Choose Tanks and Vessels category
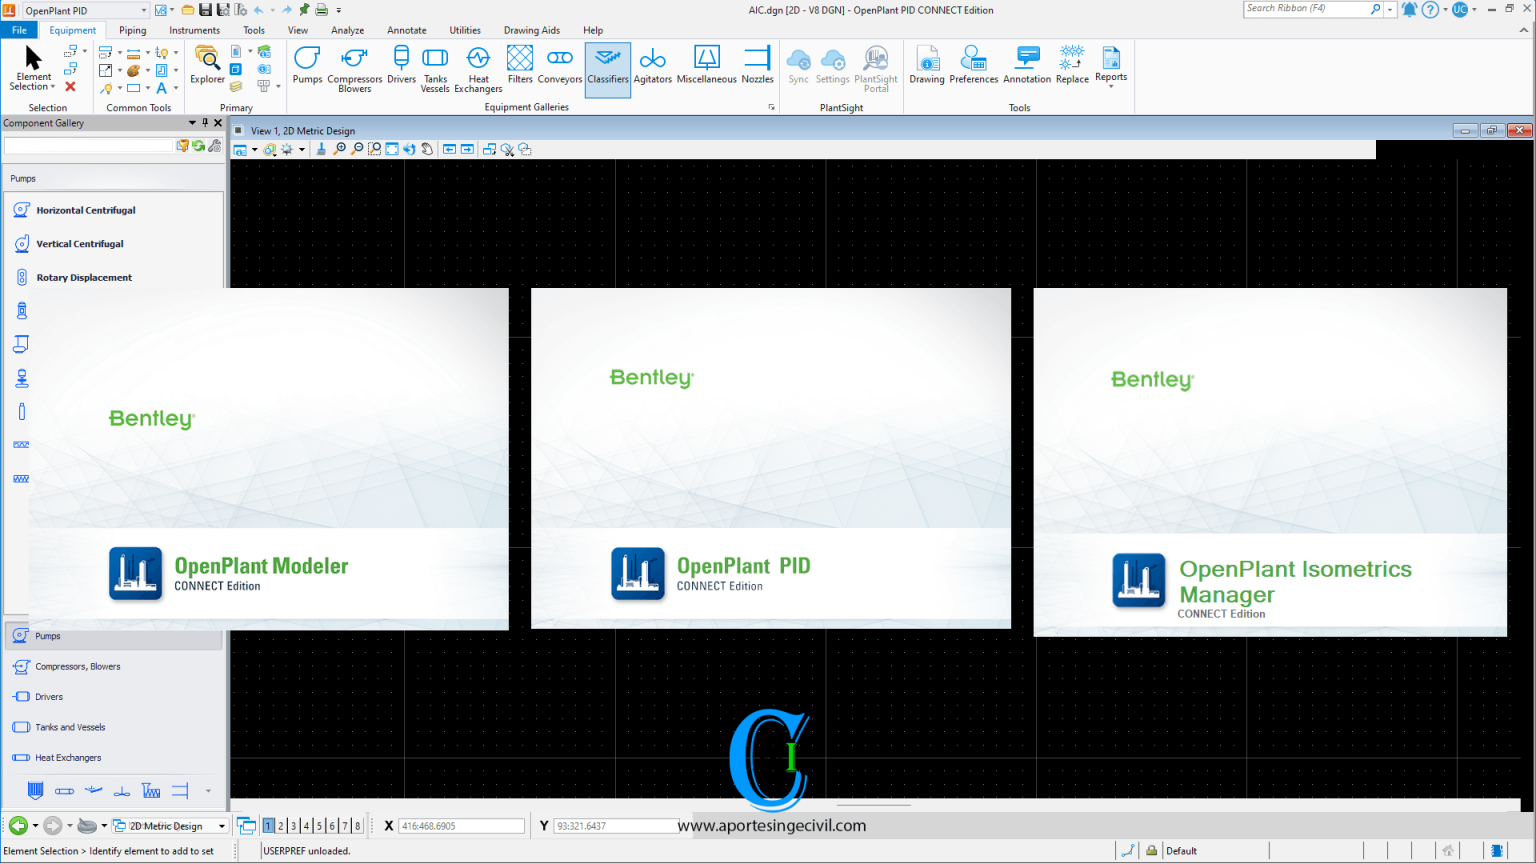1536x864 pixels. click(x=70, y=727)
